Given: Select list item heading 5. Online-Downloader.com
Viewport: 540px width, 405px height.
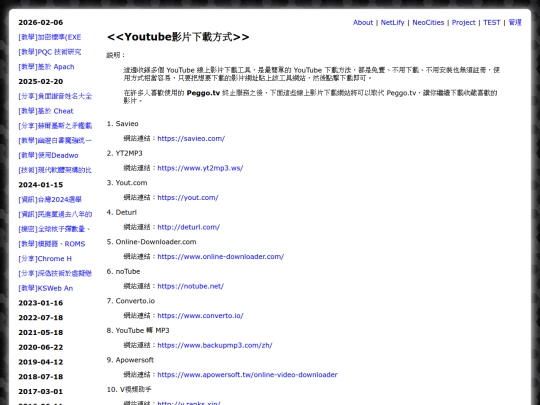Looking at the screenshot, I should coord(152,242).
